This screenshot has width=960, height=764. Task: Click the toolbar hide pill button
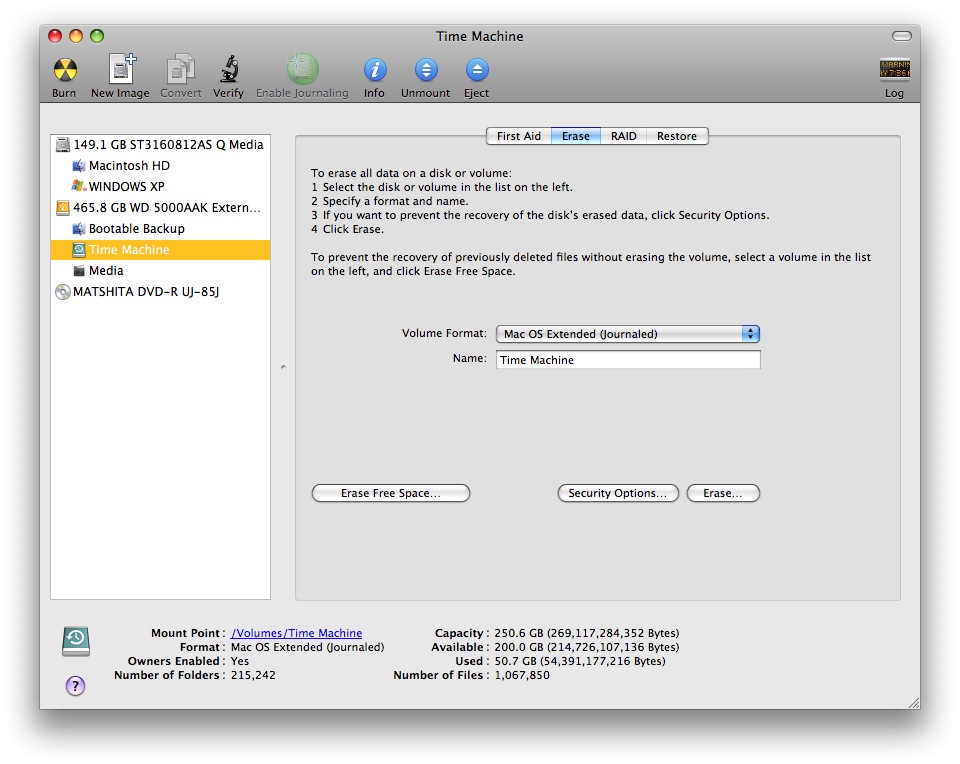pyautogui.click(x=901, y=36)
